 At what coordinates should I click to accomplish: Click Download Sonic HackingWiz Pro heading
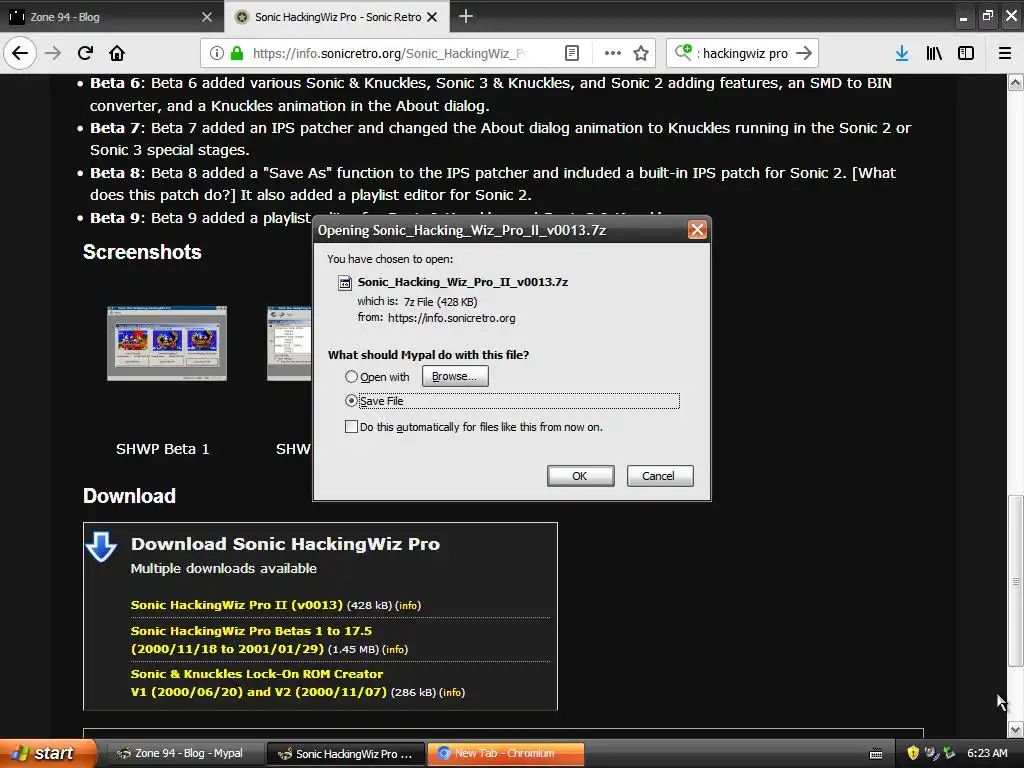285,544
